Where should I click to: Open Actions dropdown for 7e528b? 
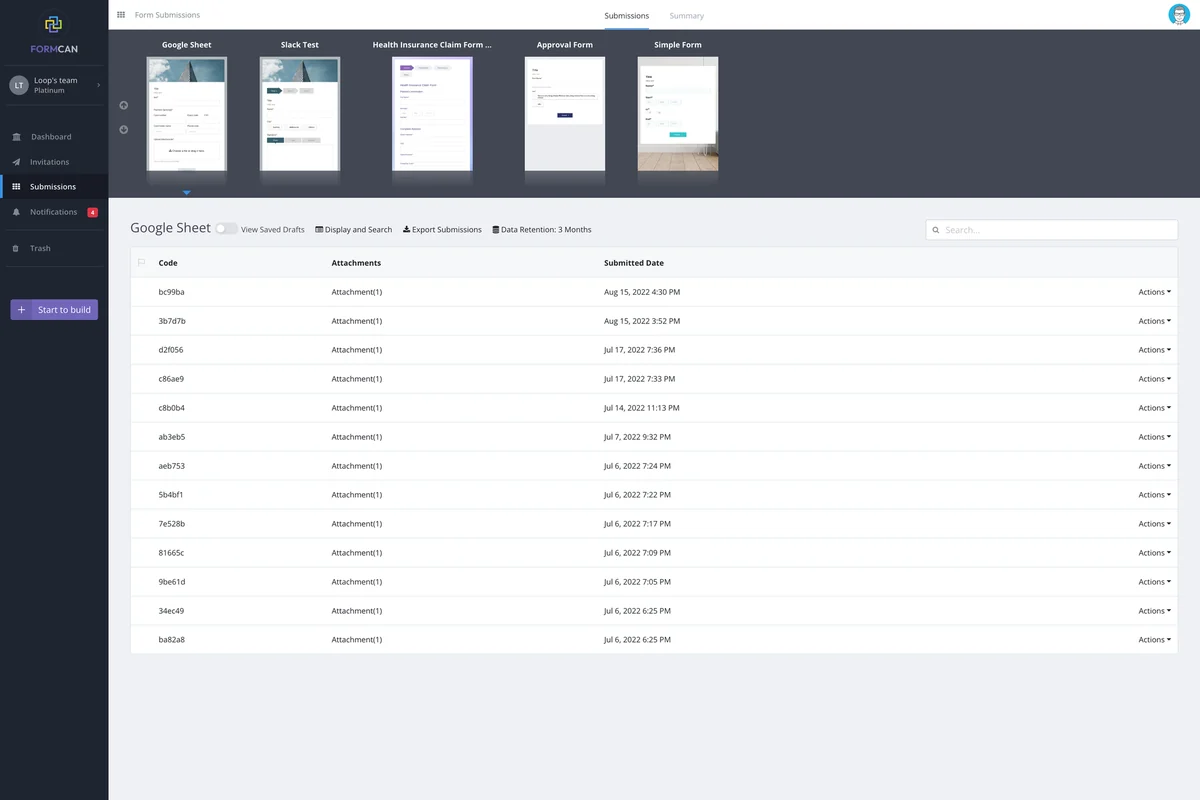(1155, 524)
